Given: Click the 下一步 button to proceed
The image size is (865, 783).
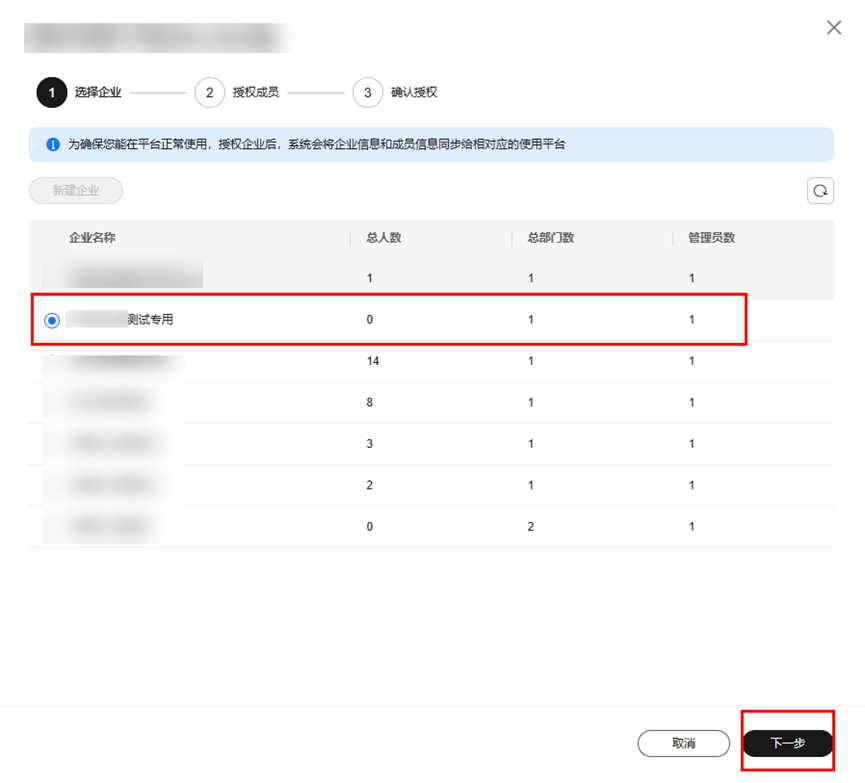Looking at the screenshot, I should click(788, 743).
